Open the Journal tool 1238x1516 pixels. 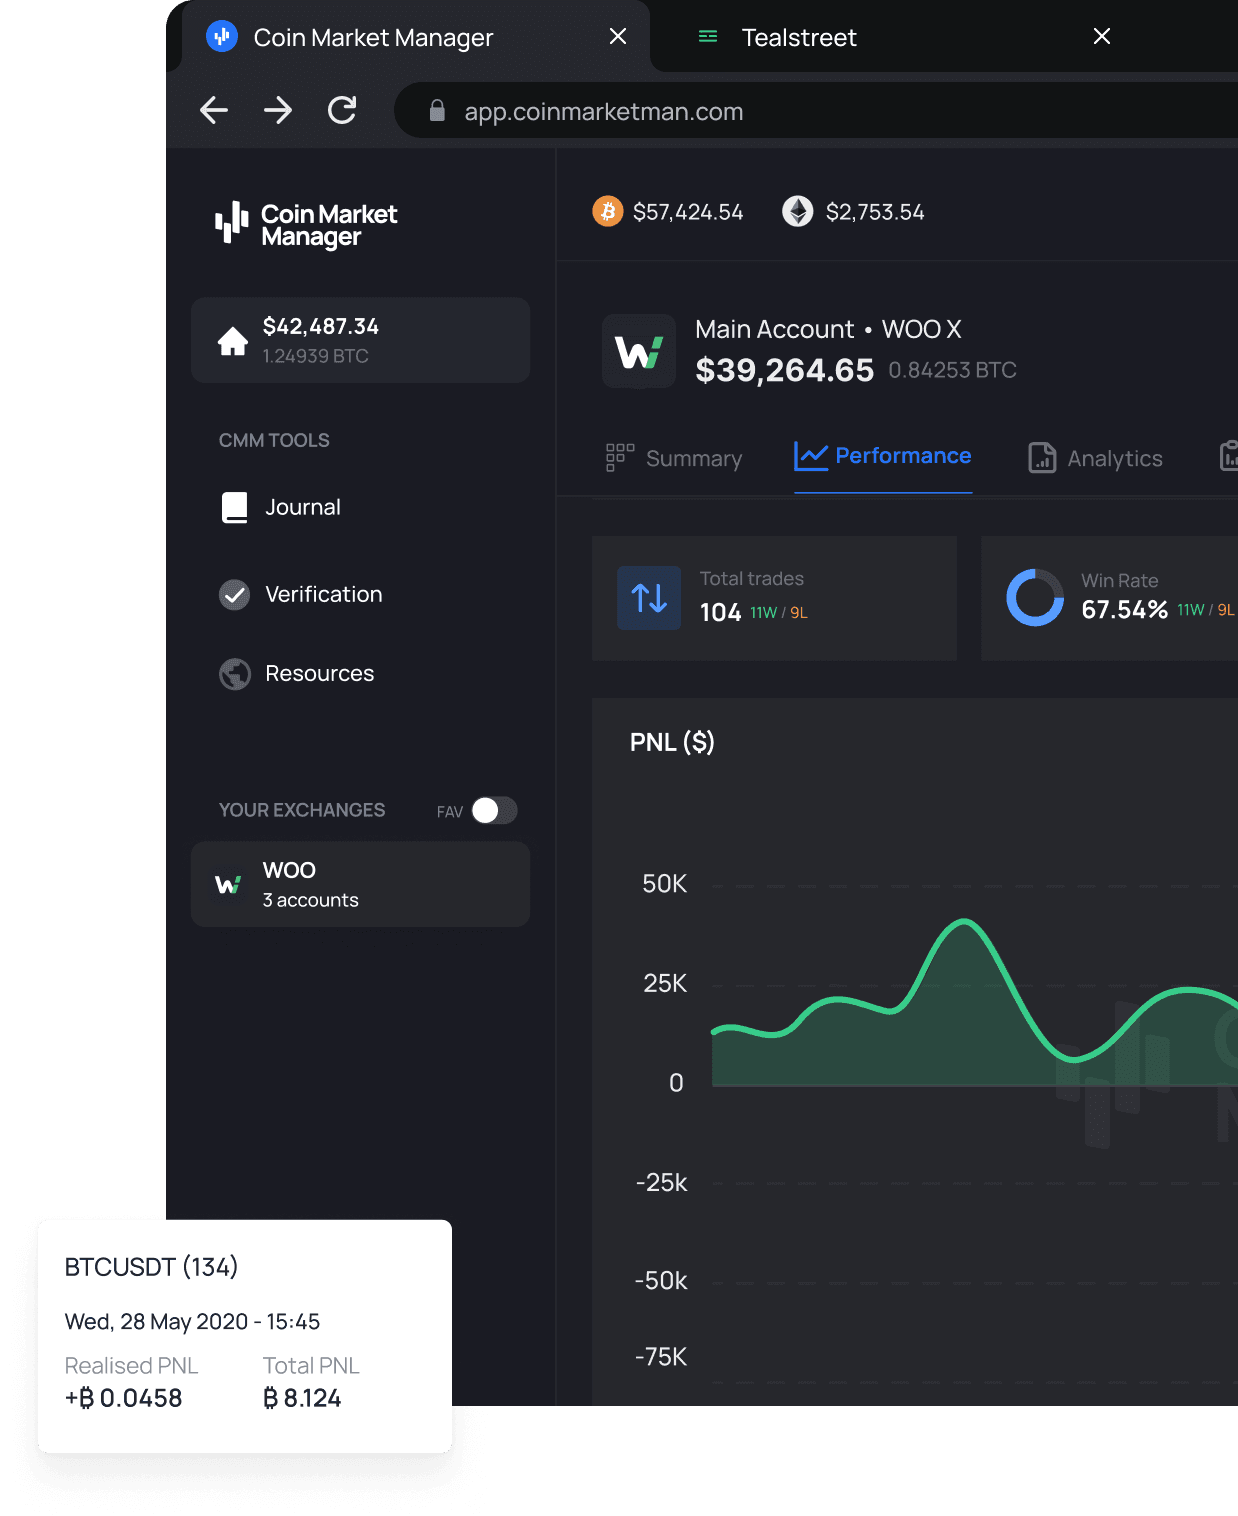pyautogui.click(x=281, y=507)
